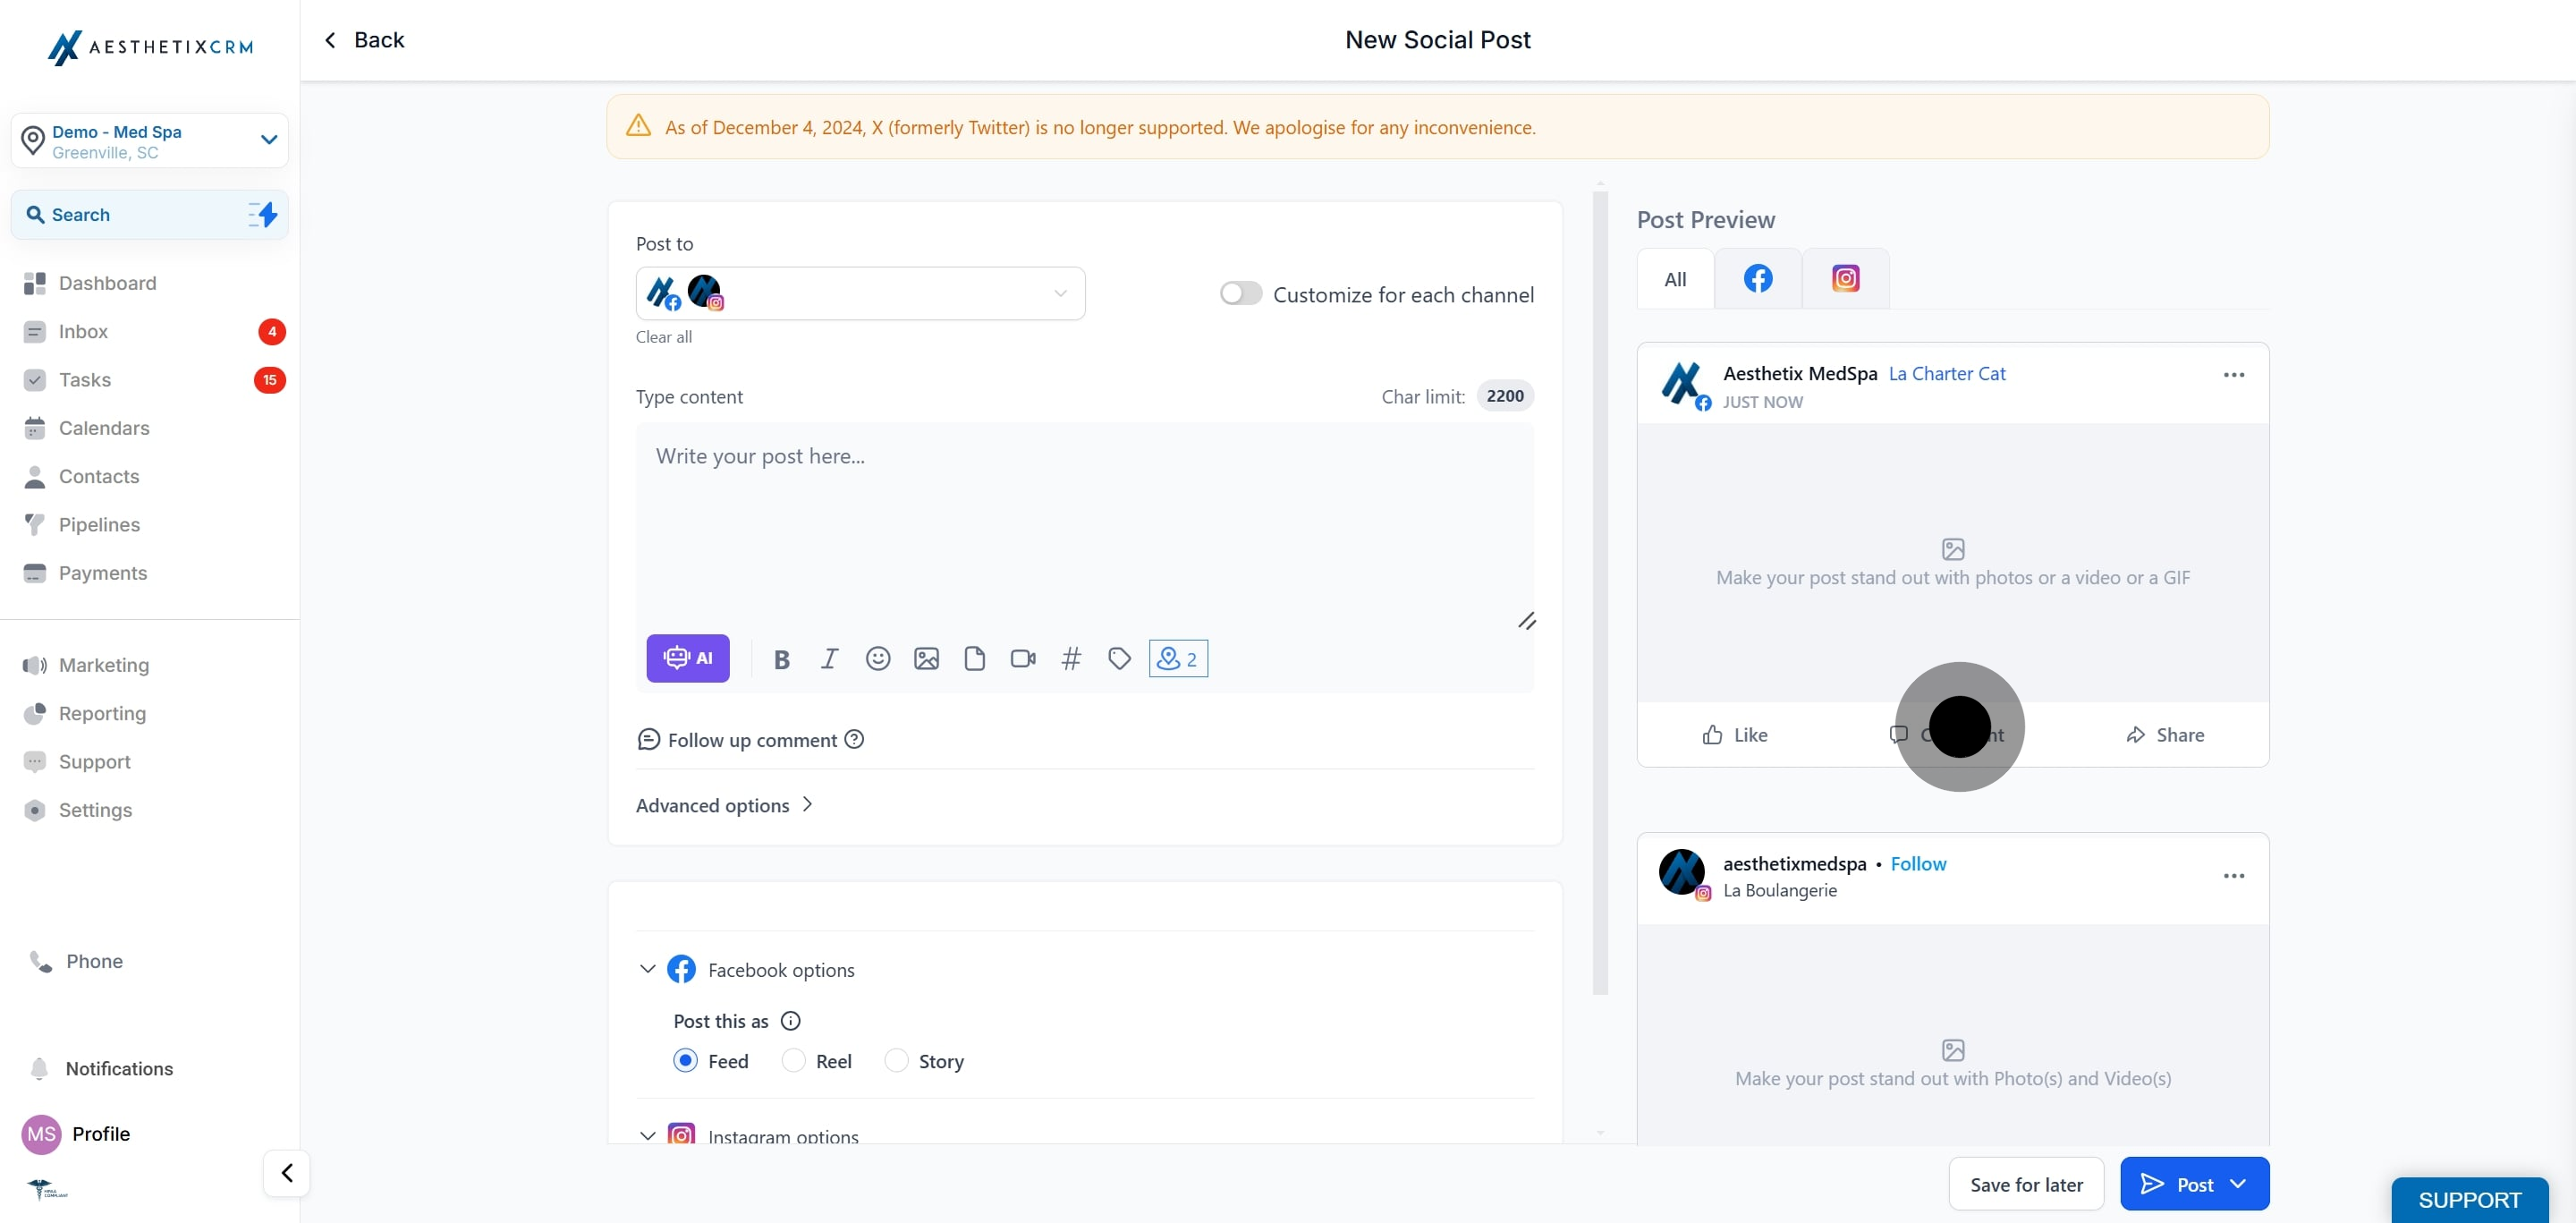The image size is (2576, 1223).
Task: Expand Advanced options
Action: (x=724, y=805)
